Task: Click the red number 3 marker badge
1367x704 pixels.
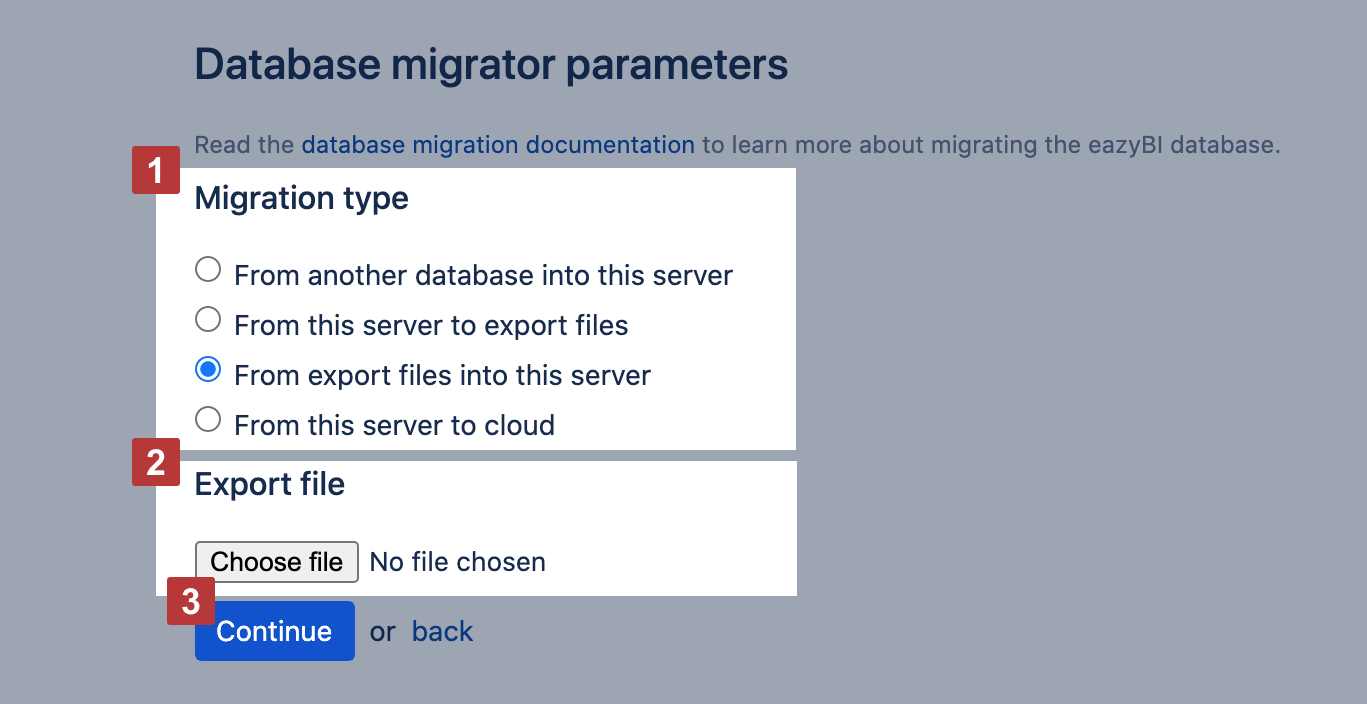Action: [190, 601]
